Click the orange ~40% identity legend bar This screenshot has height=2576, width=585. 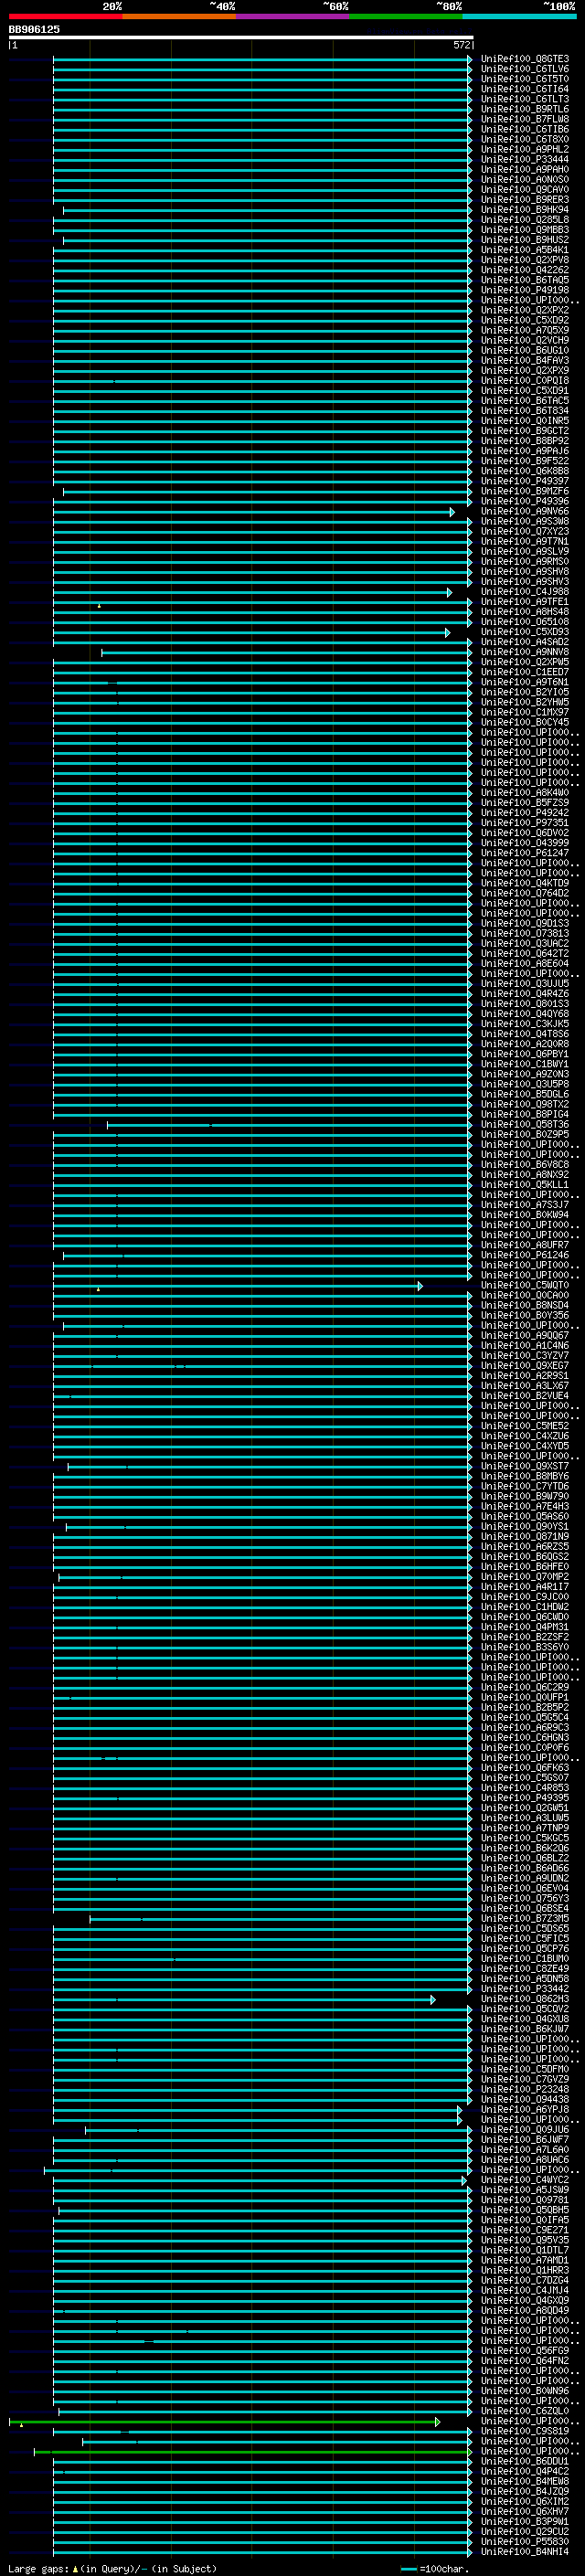click(179, 17)
